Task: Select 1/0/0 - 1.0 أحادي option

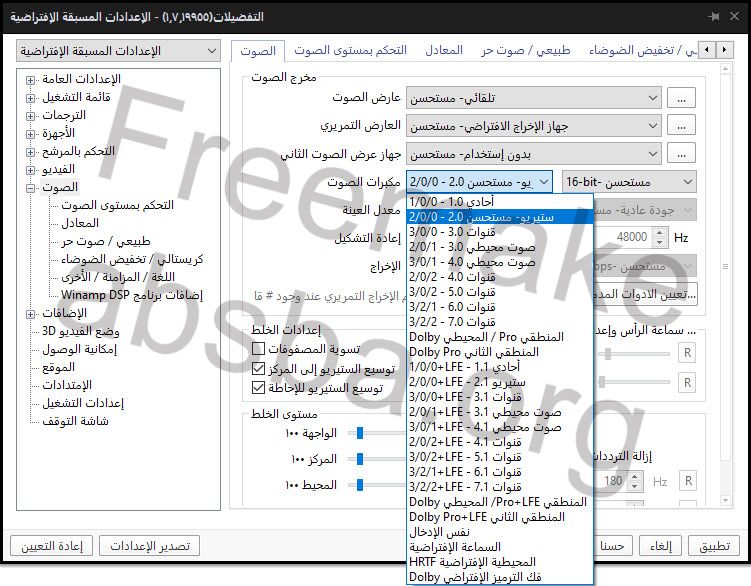Action: coord(500,202)
